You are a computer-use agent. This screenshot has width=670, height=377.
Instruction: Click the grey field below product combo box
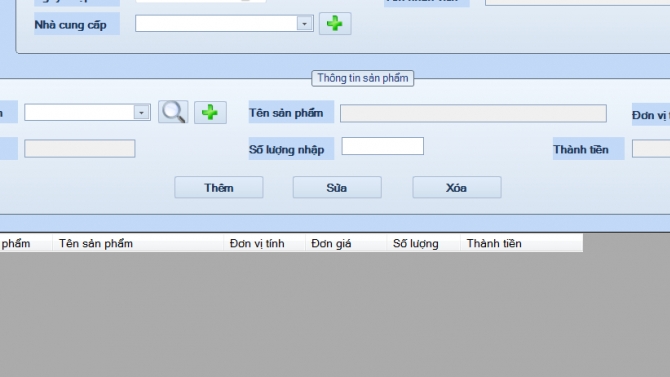tap(79, 148)
